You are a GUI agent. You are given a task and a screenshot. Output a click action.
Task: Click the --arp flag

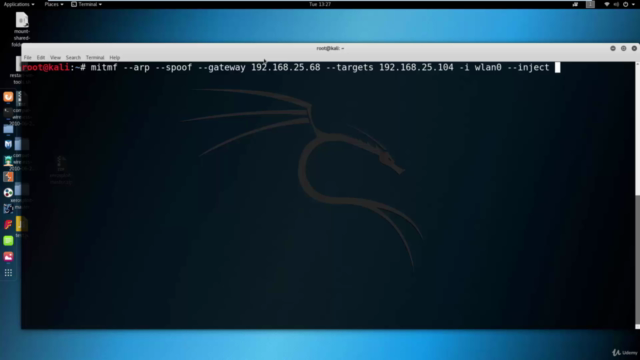click(136, 67)
